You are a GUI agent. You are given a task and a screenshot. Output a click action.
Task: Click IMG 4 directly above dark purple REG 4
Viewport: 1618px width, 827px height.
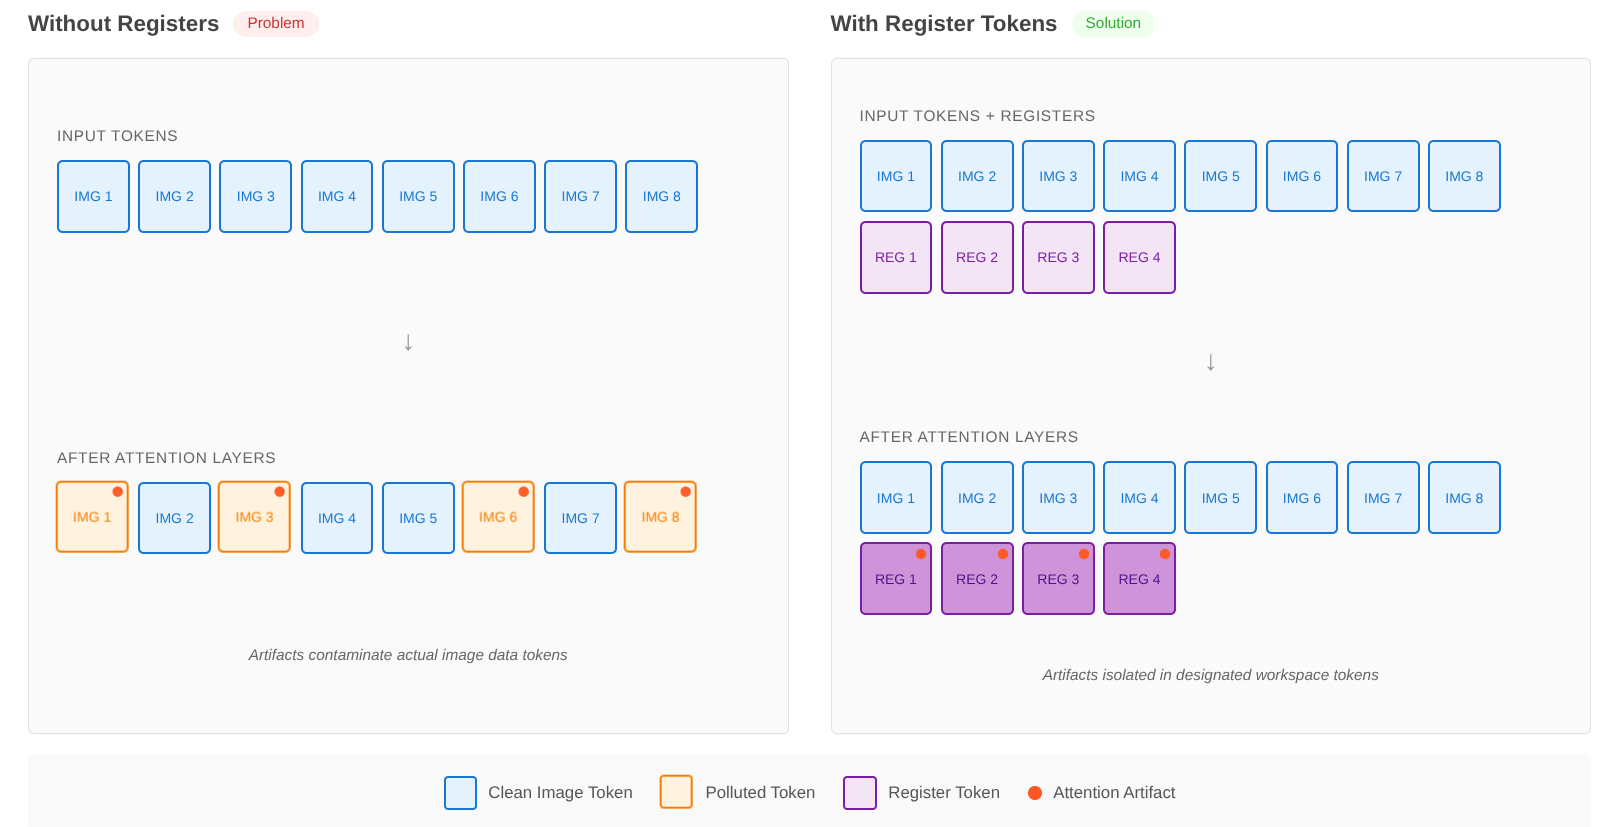1139,498
